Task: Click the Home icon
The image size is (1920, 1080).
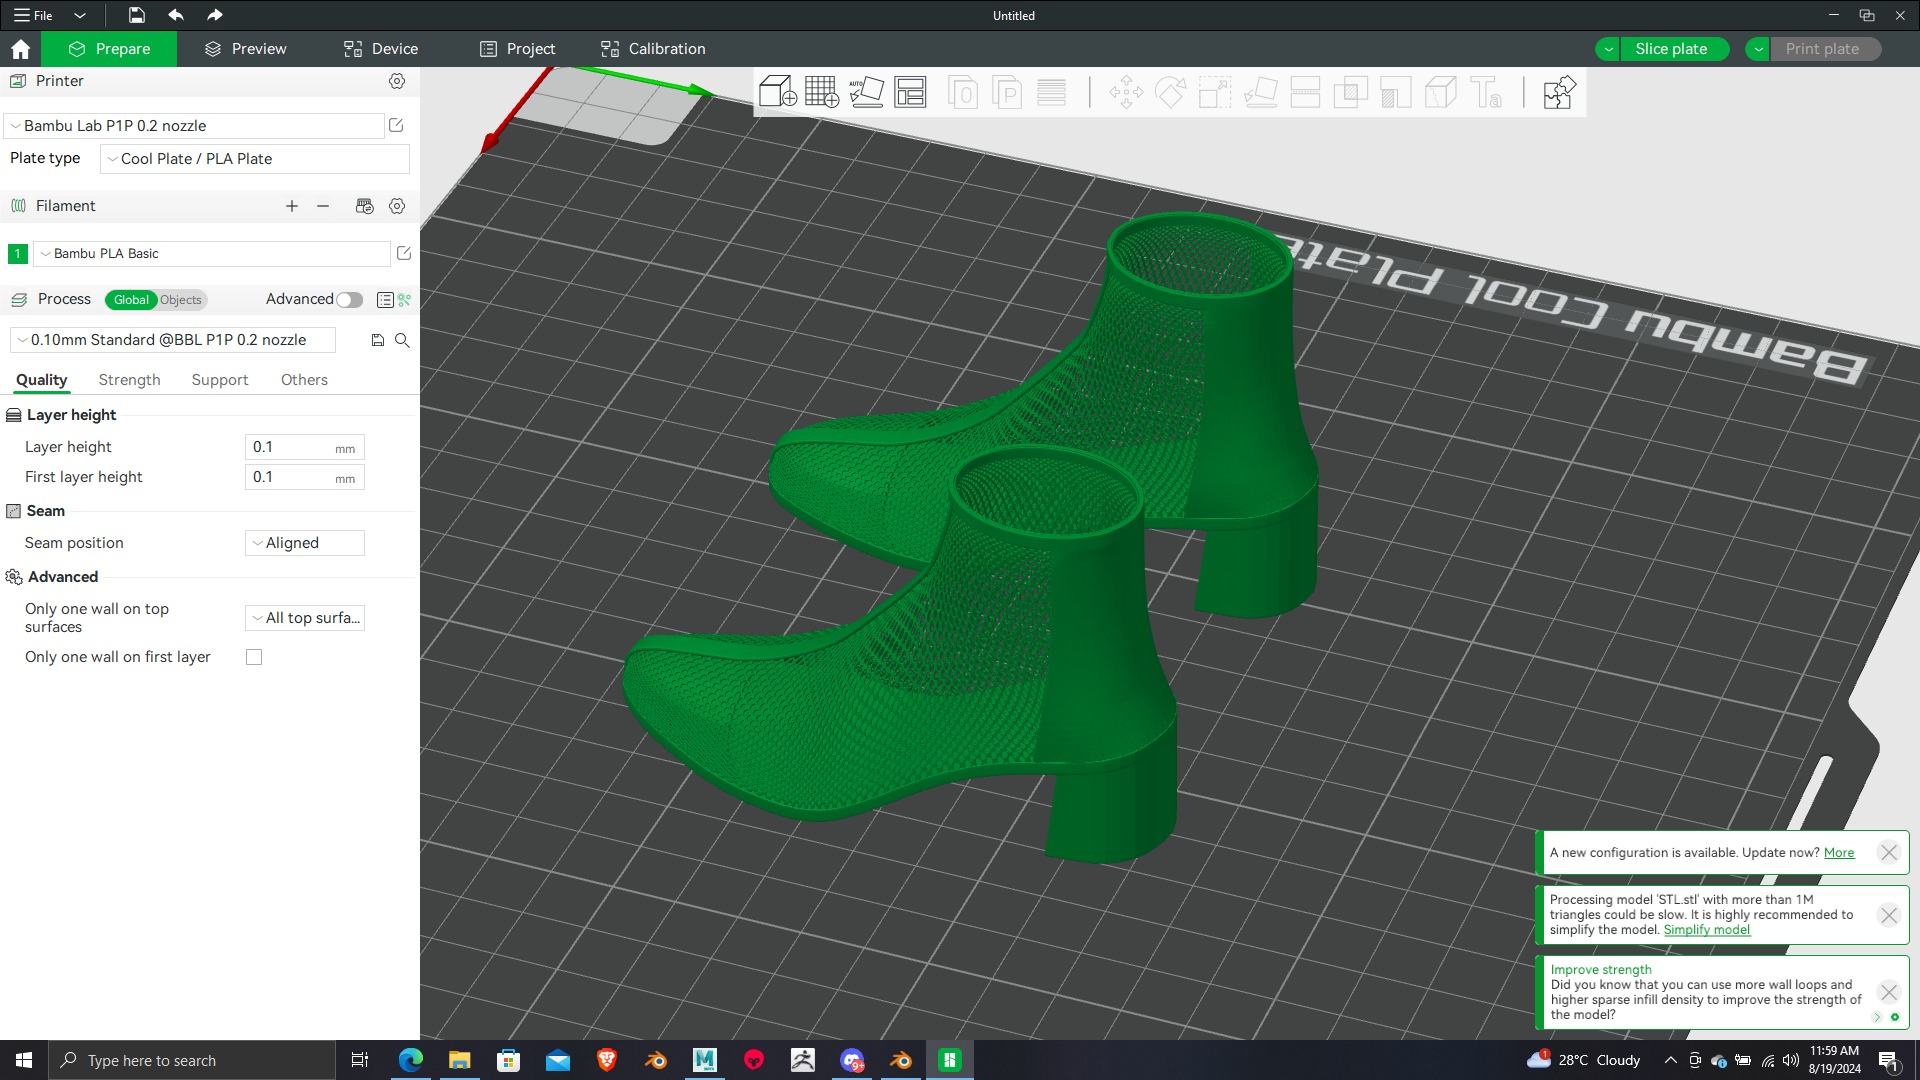Action: point(20,49)
